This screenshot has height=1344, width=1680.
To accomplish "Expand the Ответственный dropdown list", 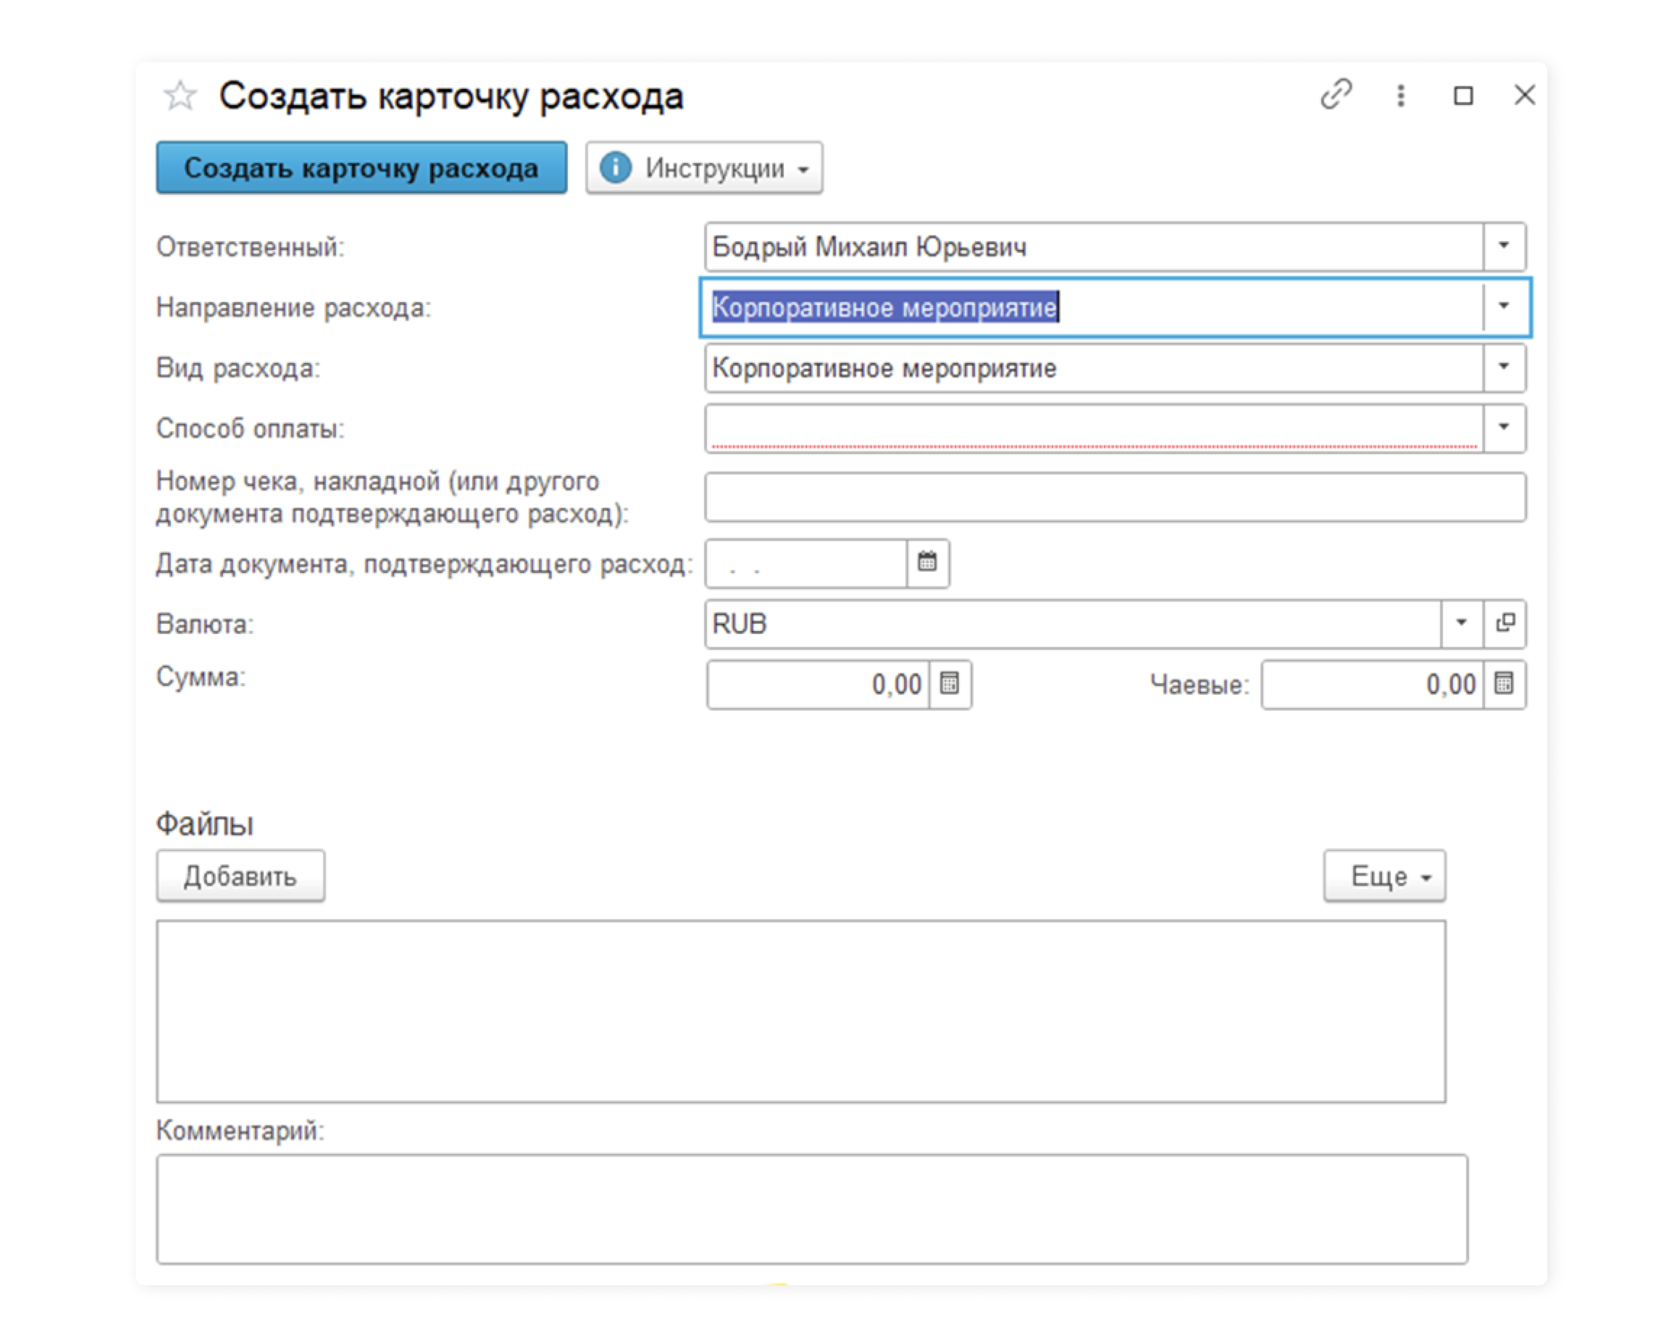I will [x=1504, y=247].
